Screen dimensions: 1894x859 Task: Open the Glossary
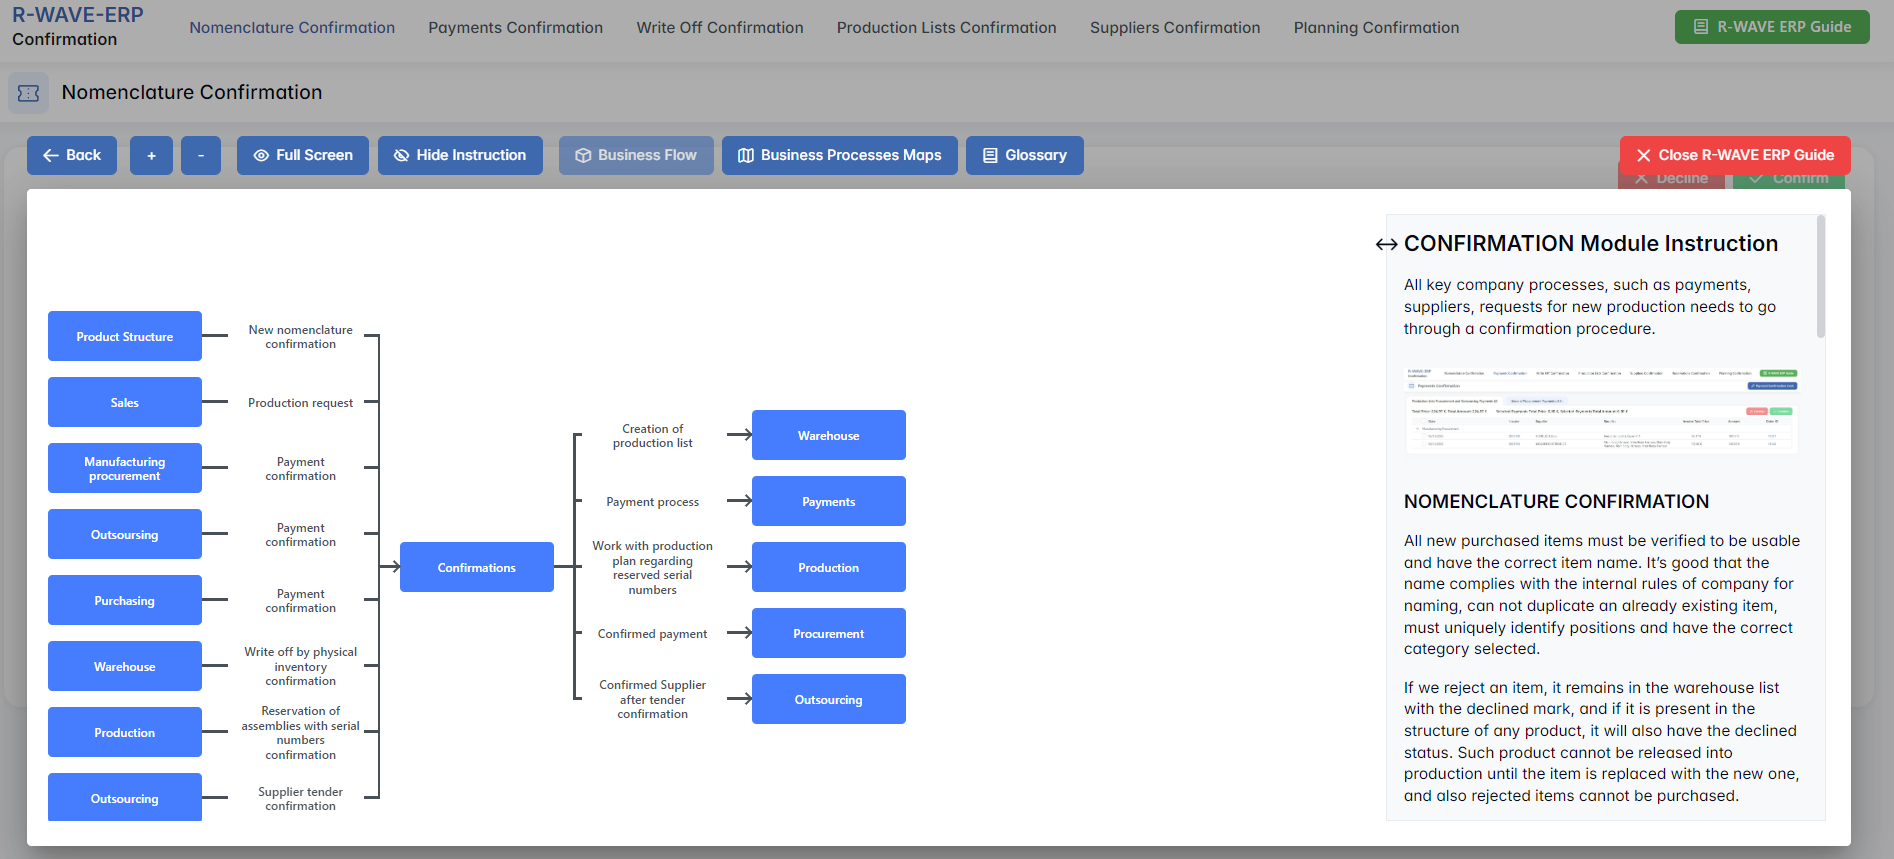click(x=1024, y=156)
